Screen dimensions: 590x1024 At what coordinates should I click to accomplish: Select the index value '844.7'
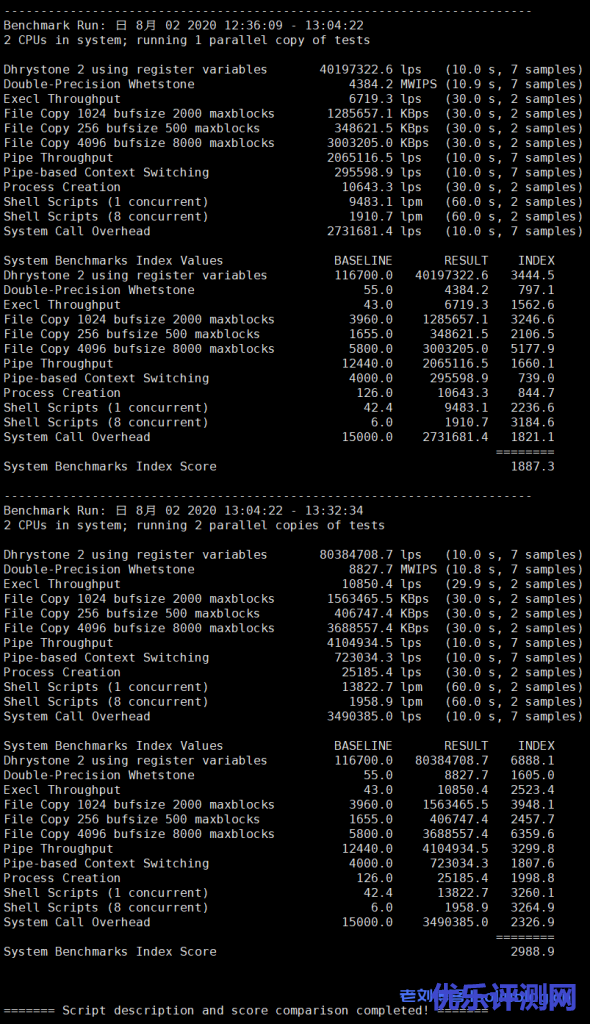click(536, 392)
